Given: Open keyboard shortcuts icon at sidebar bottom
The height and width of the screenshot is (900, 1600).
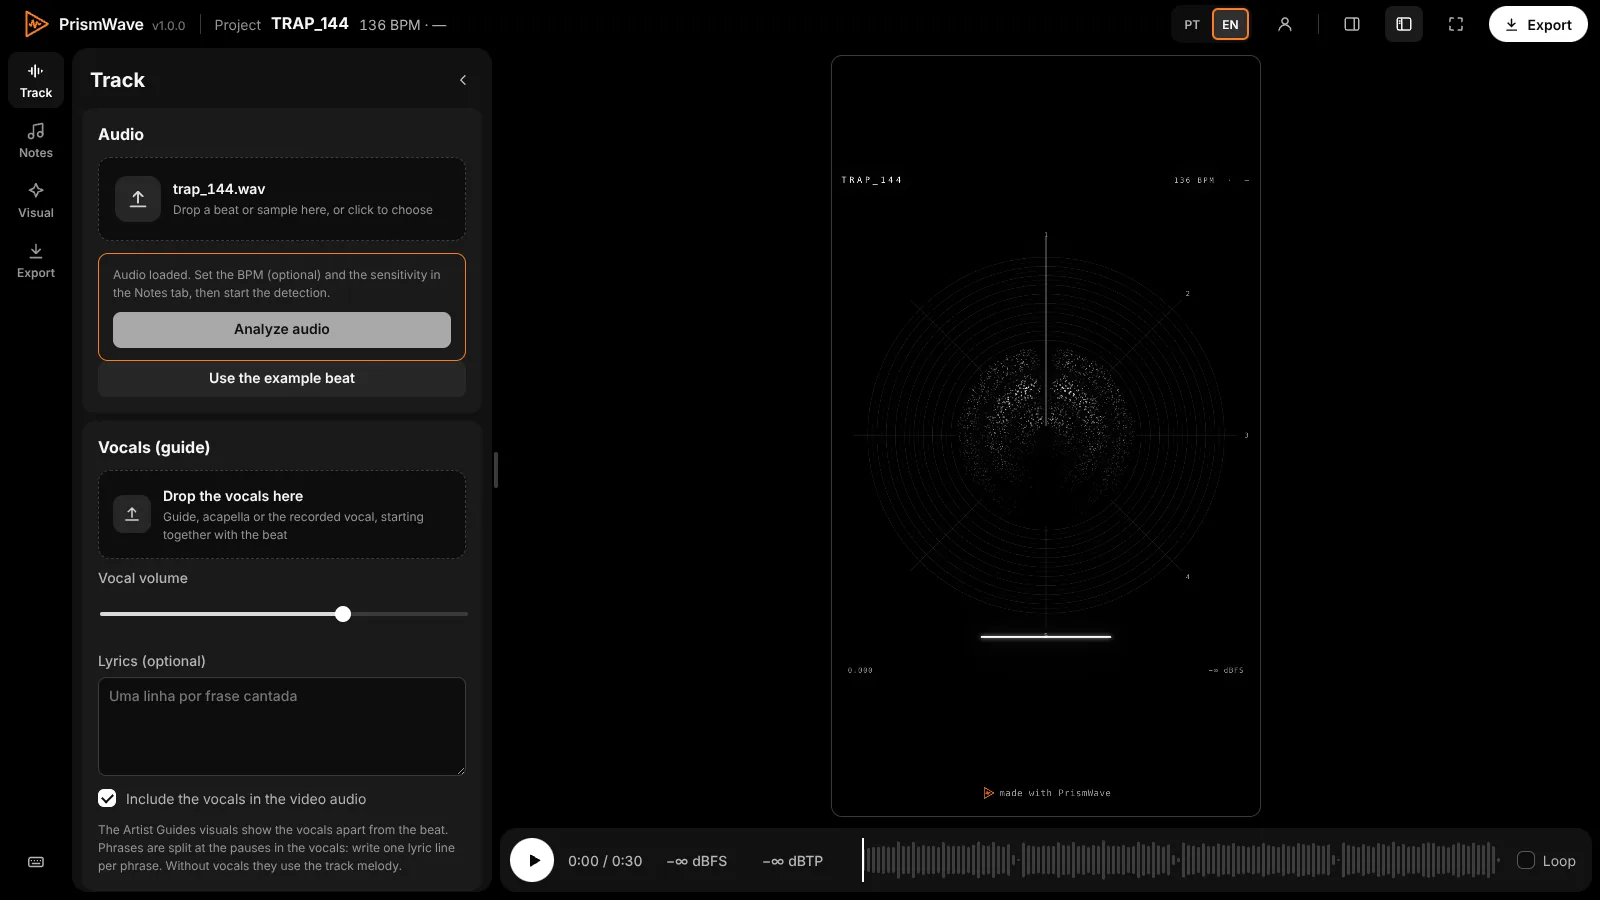Looking at the screenshot, I should pos(36,862).
